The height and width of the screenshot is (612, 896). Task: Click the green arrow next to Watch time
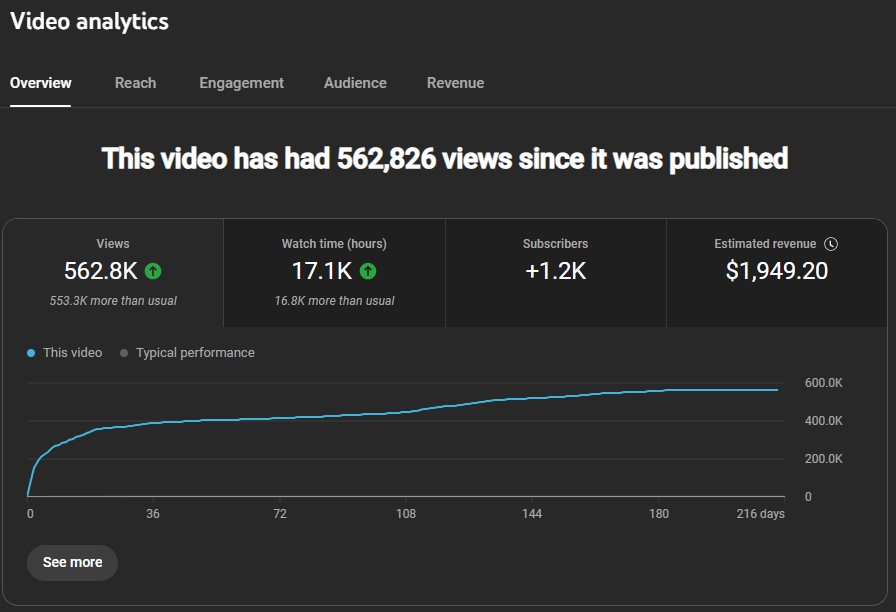(x=366, y=271)
